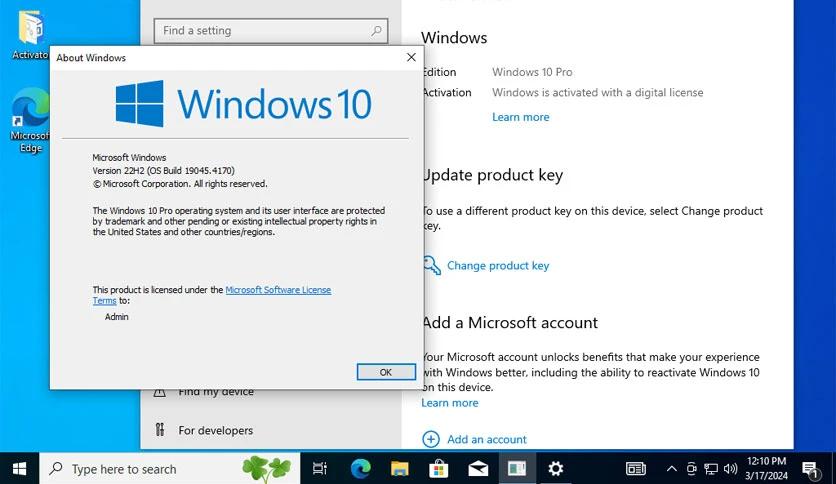Open the Microsoft Edge desktop shortcut
The height and width of the screenshot is (484, 836).
coord(30,120)
